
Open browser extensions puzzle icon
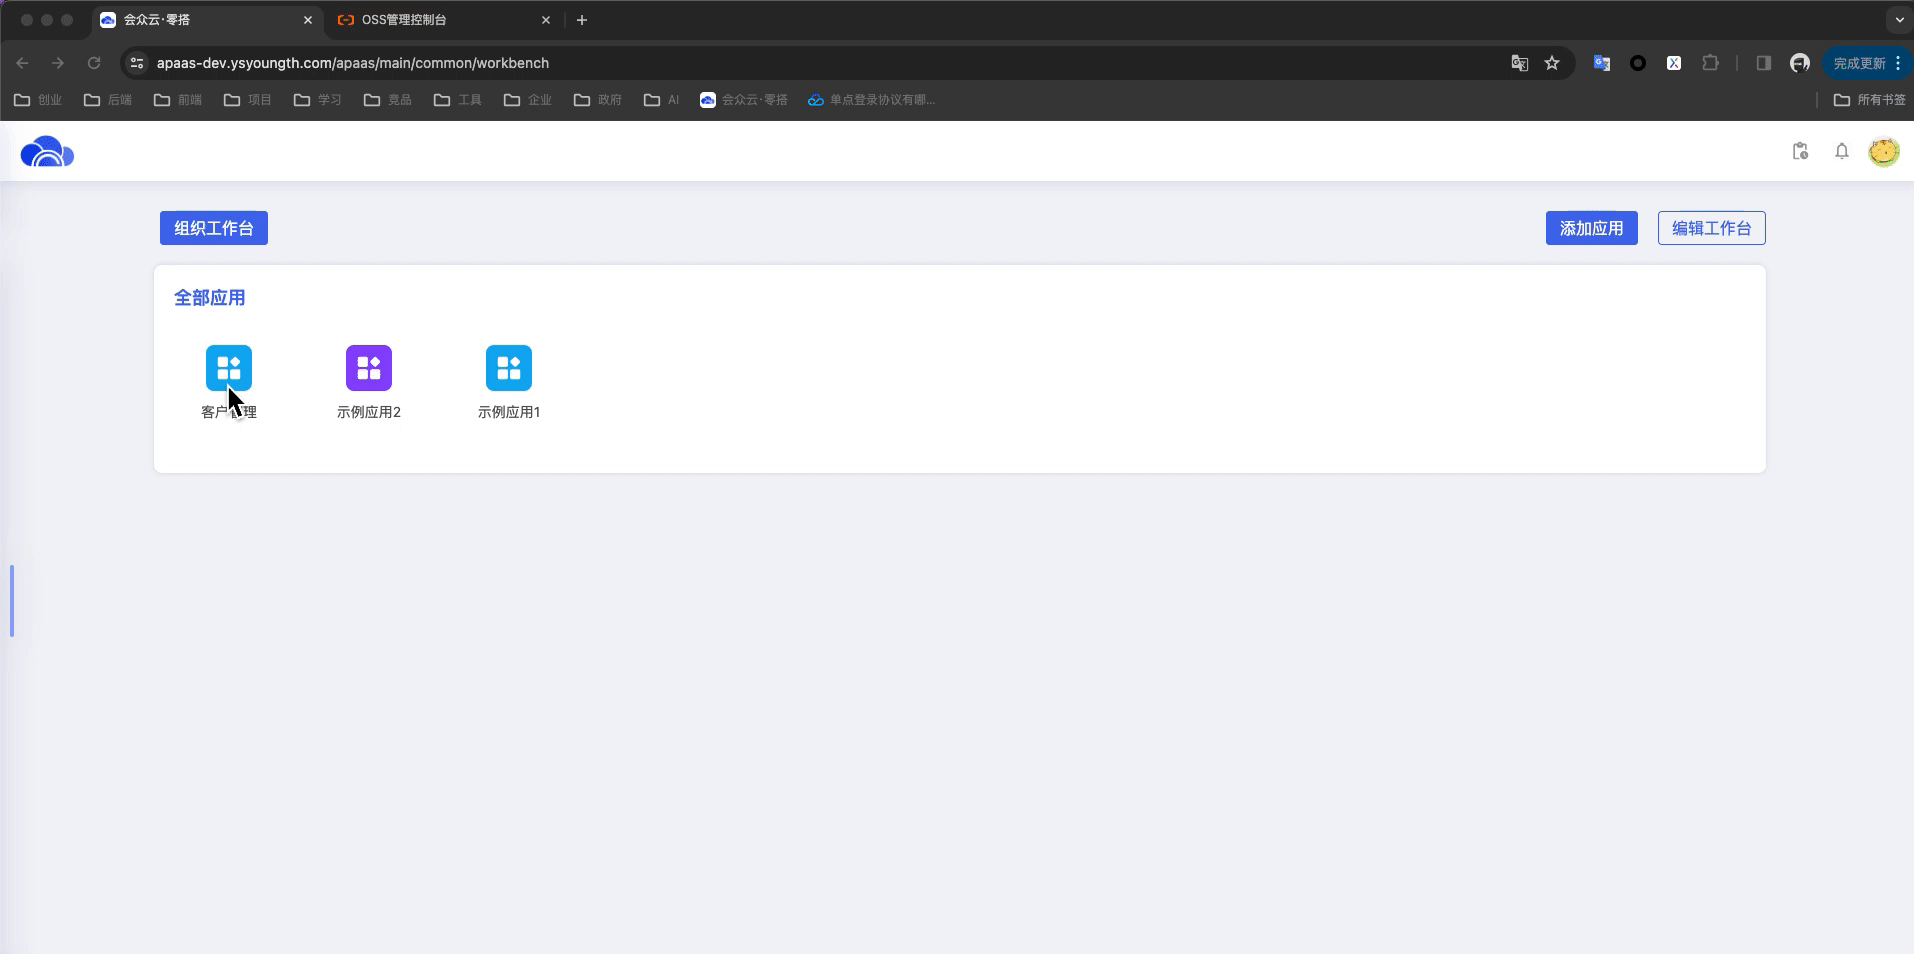(x=1710, y=63)
